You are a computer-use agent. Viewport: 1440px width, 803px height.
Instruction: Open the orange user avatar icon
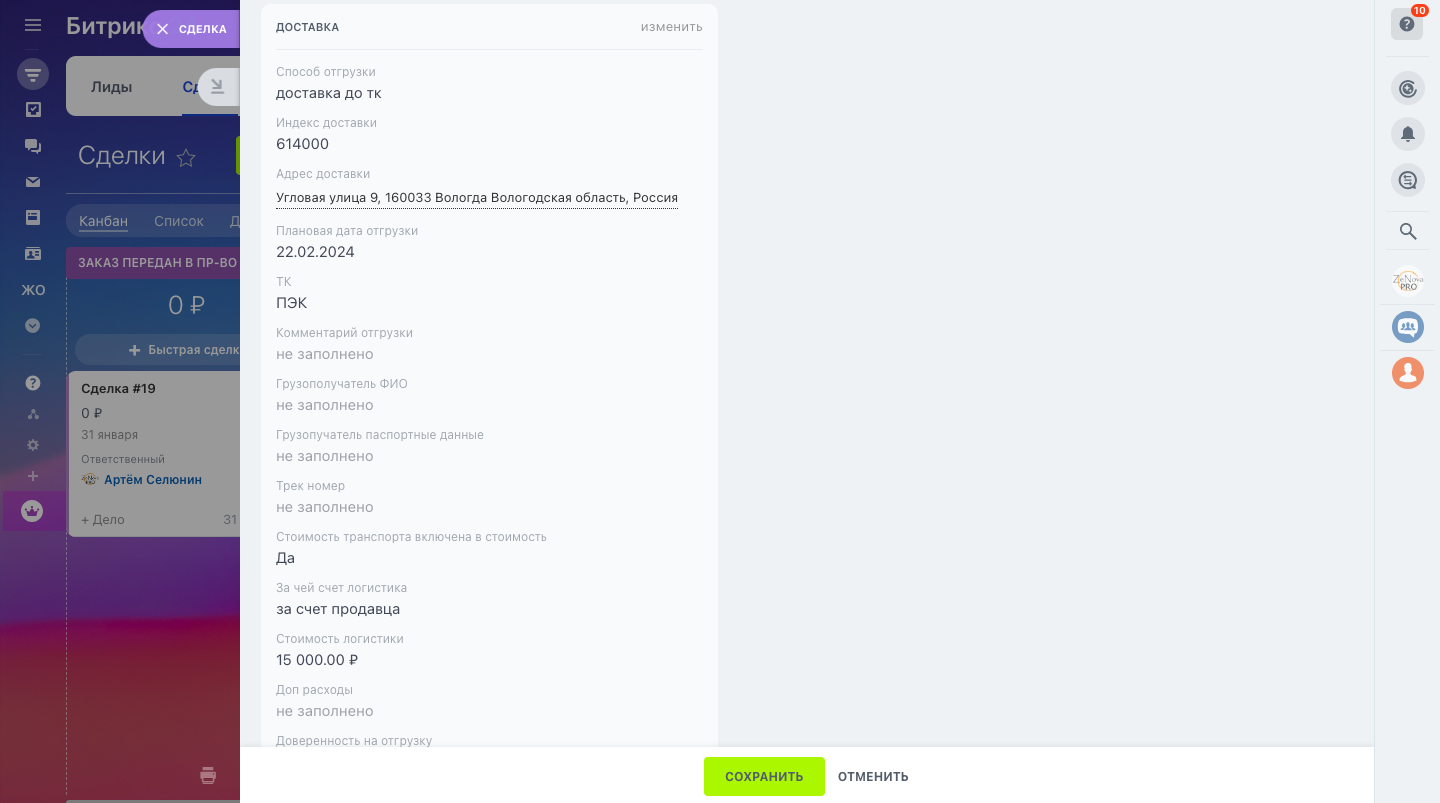coord(1408,373)
